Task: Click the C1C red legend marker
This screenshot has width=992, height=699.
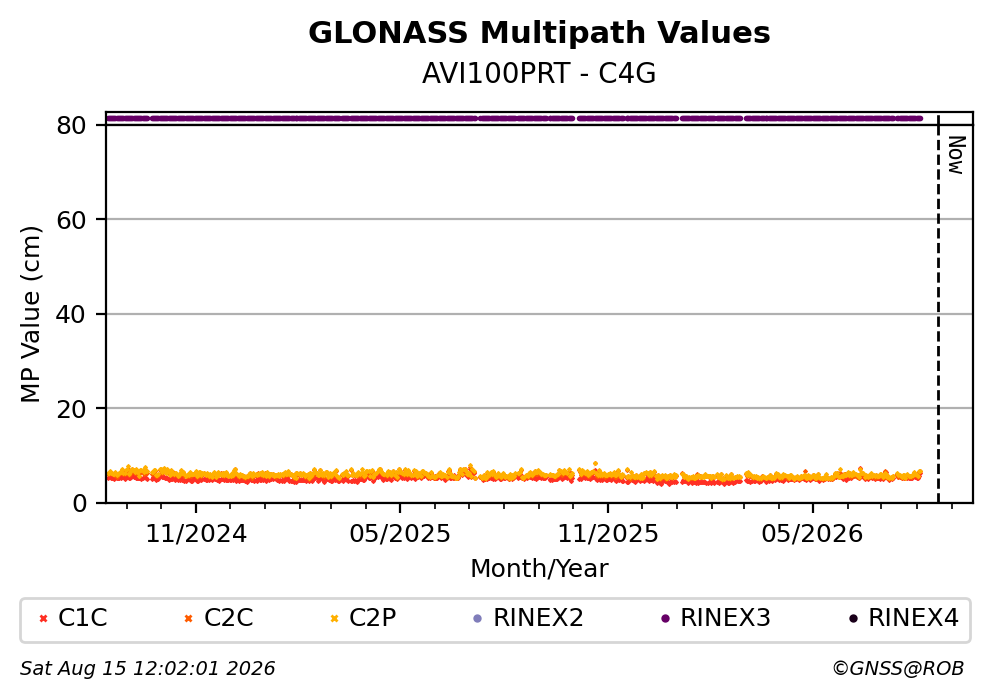Action: tap(43, 619)
